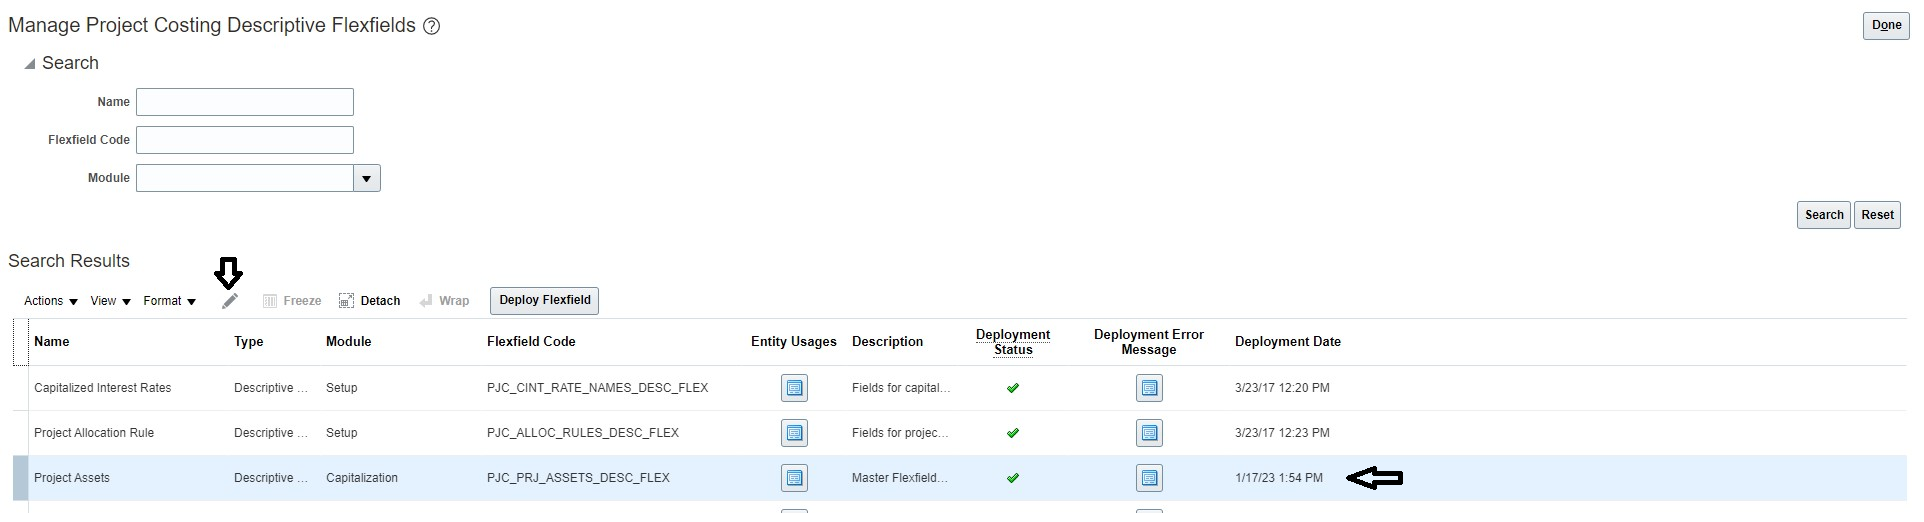Open help icon beside page title
The image size is (1924, 522).
coord(432,27)
